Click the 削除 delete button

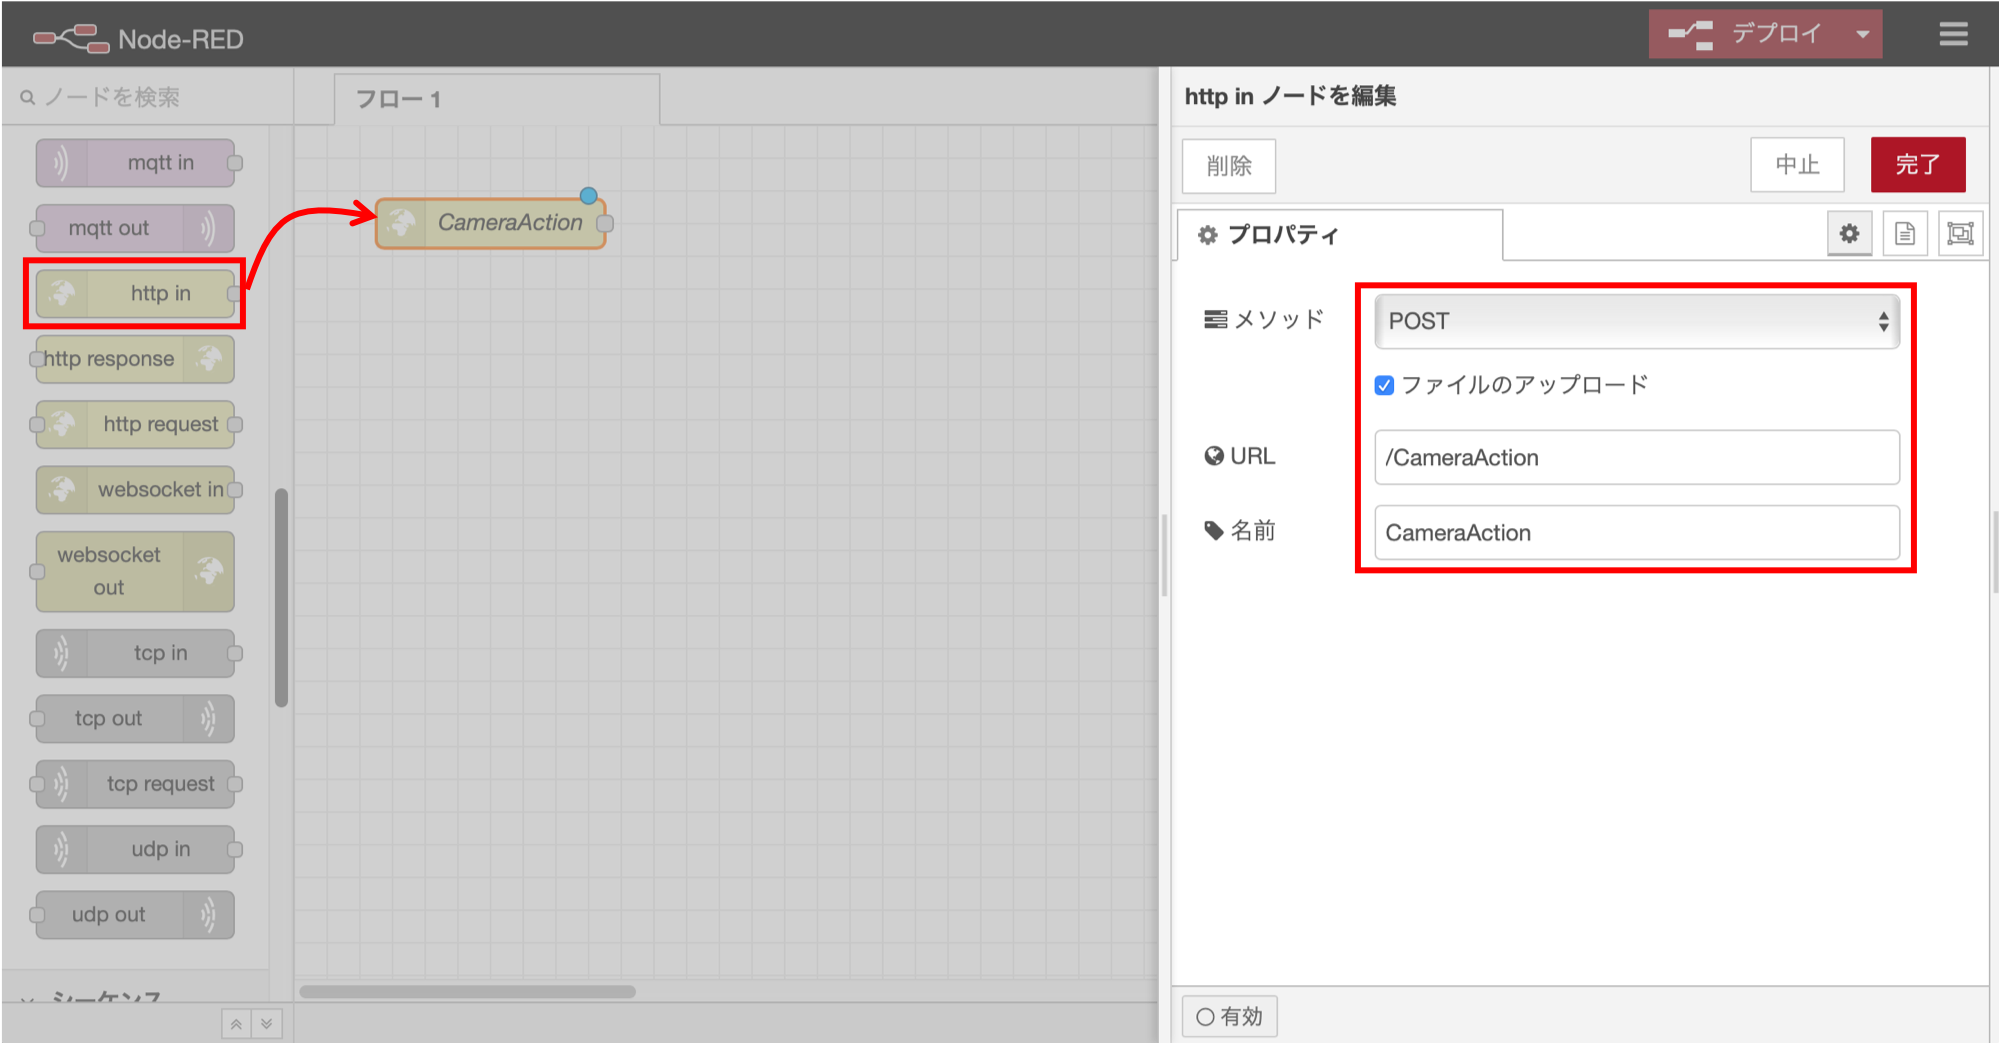coord(1229,165)
